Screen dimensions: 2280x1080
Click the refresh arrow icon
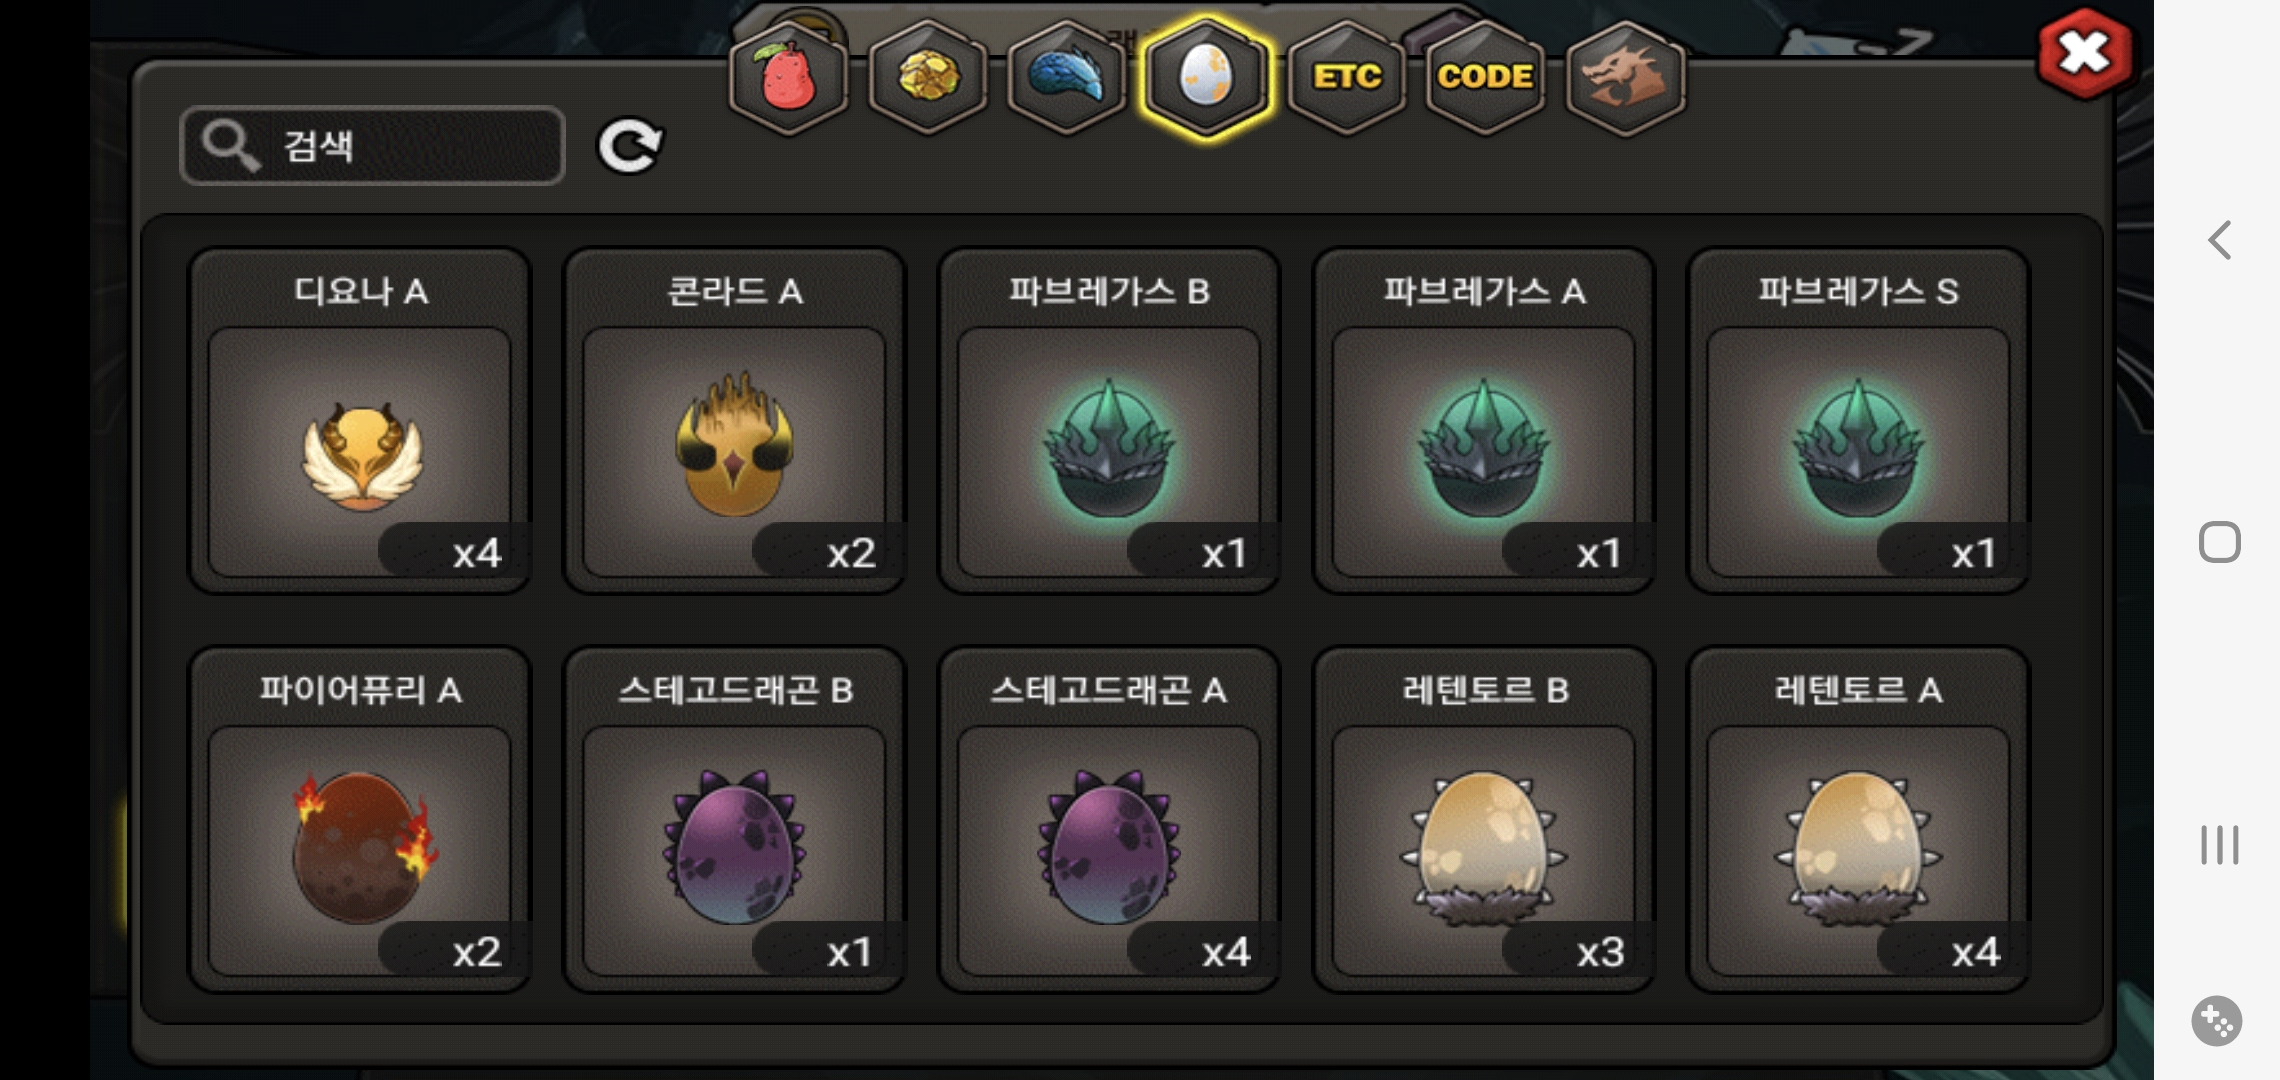[x=630, y=147]
